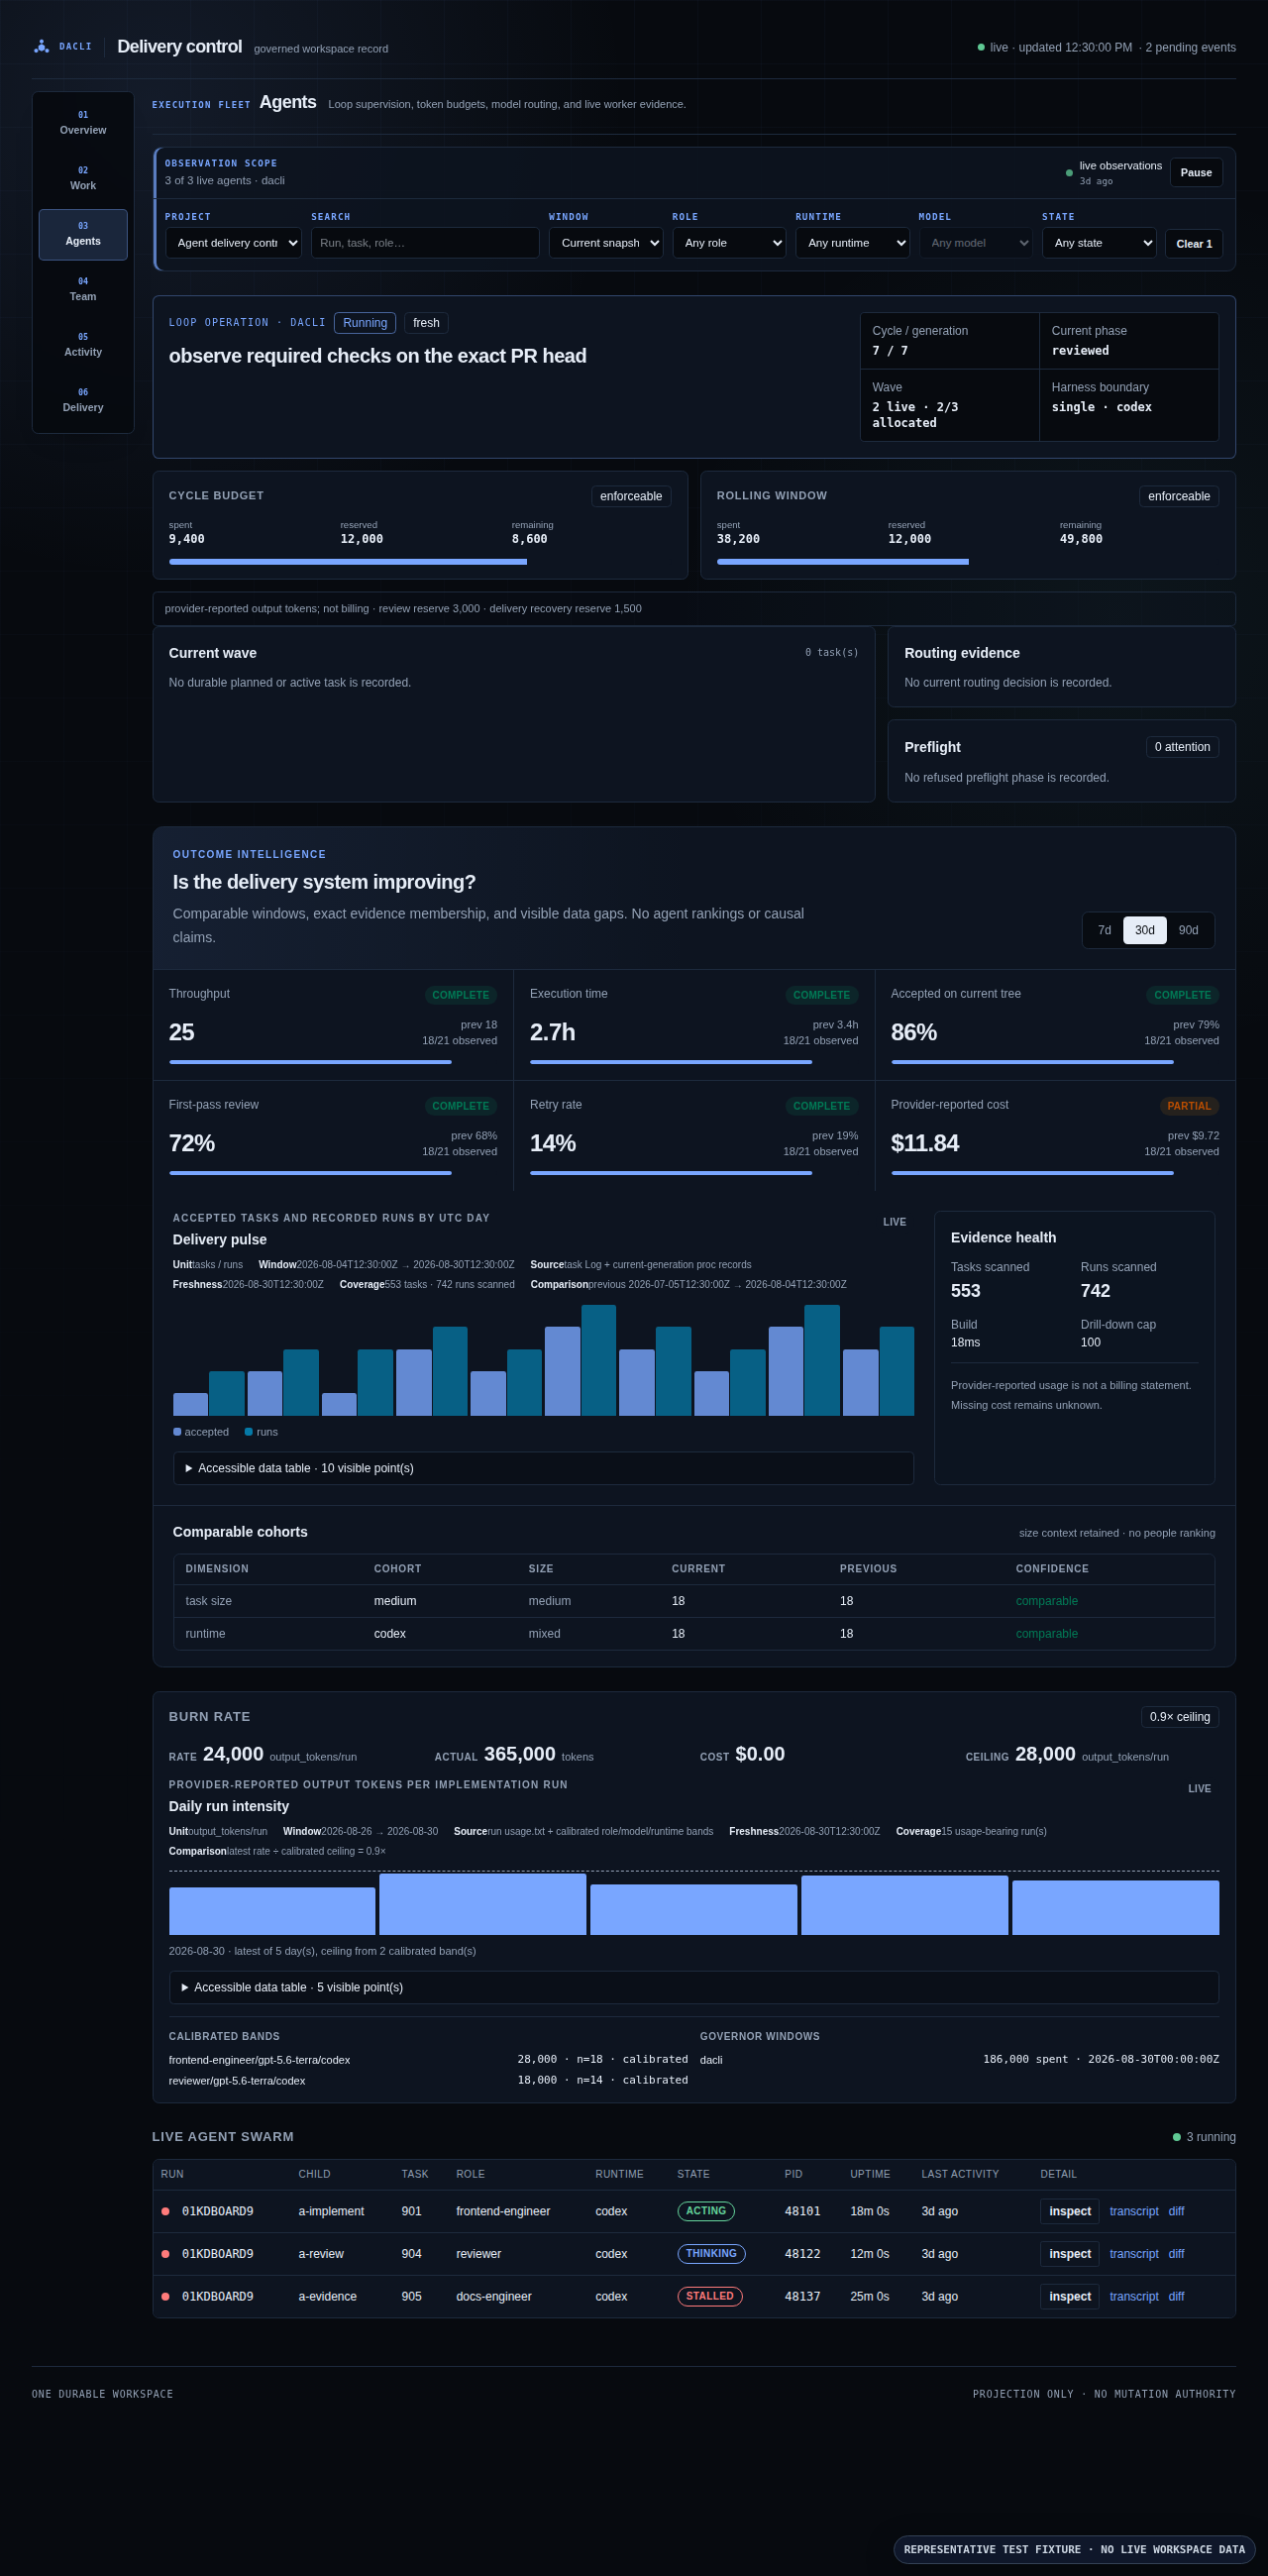1268x2576 pixels.
Task: Click the search field for runs and tasks
Action: [425, 243]
